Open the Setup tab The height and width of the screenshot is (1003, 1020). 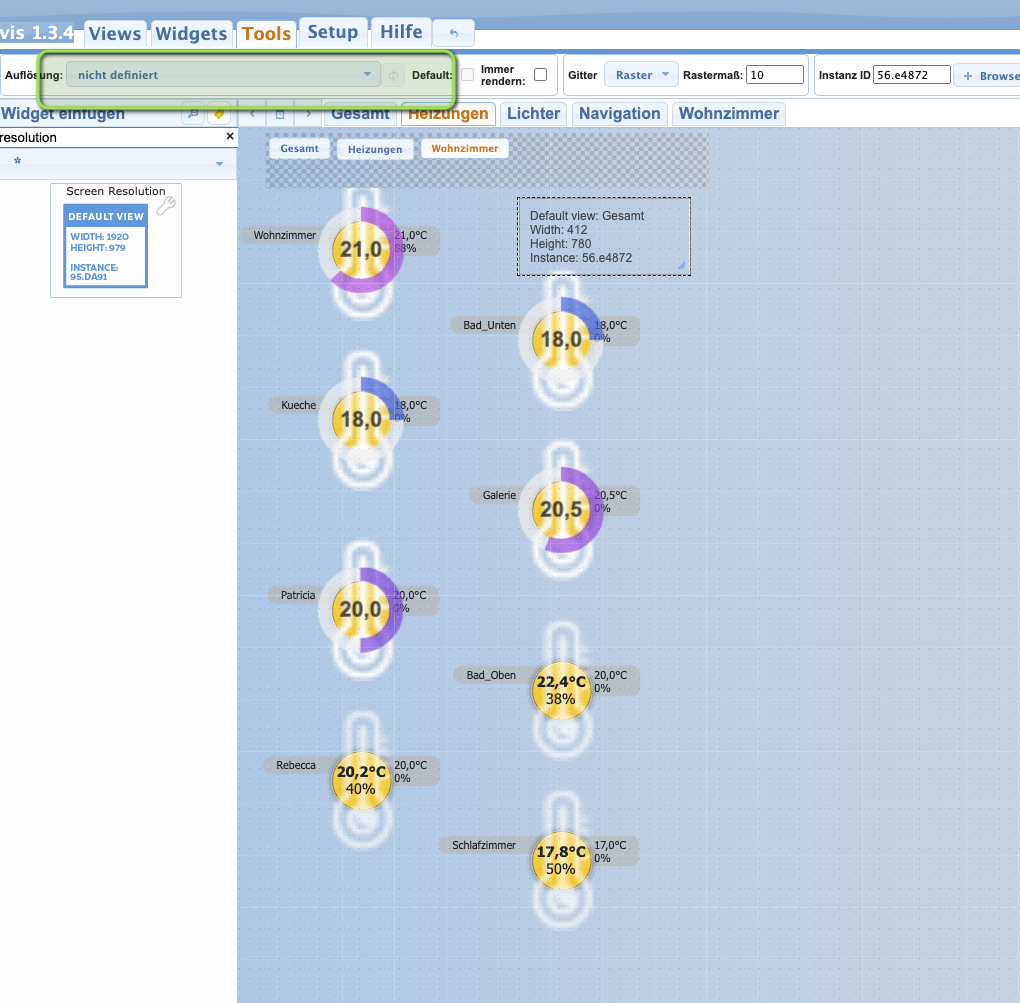click(332, 32)
